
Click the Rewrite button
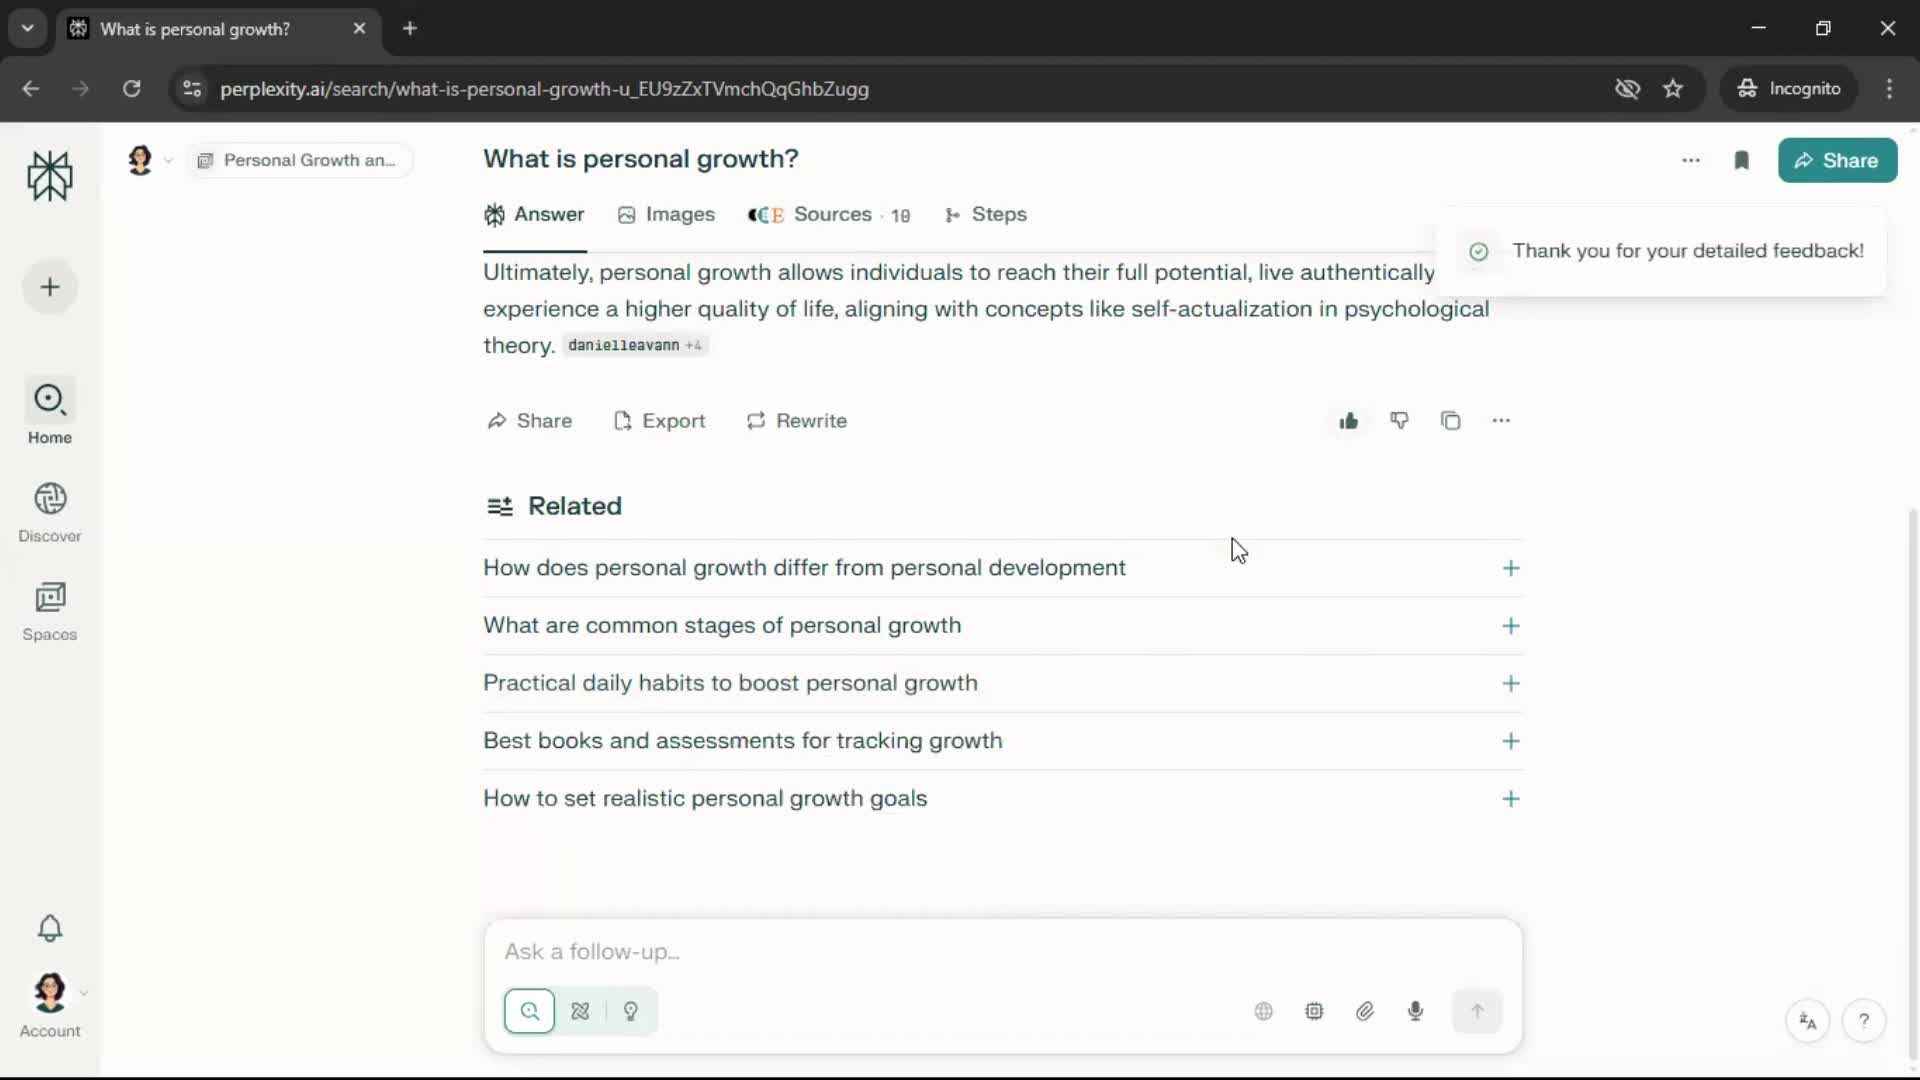(x=797, y=421)
